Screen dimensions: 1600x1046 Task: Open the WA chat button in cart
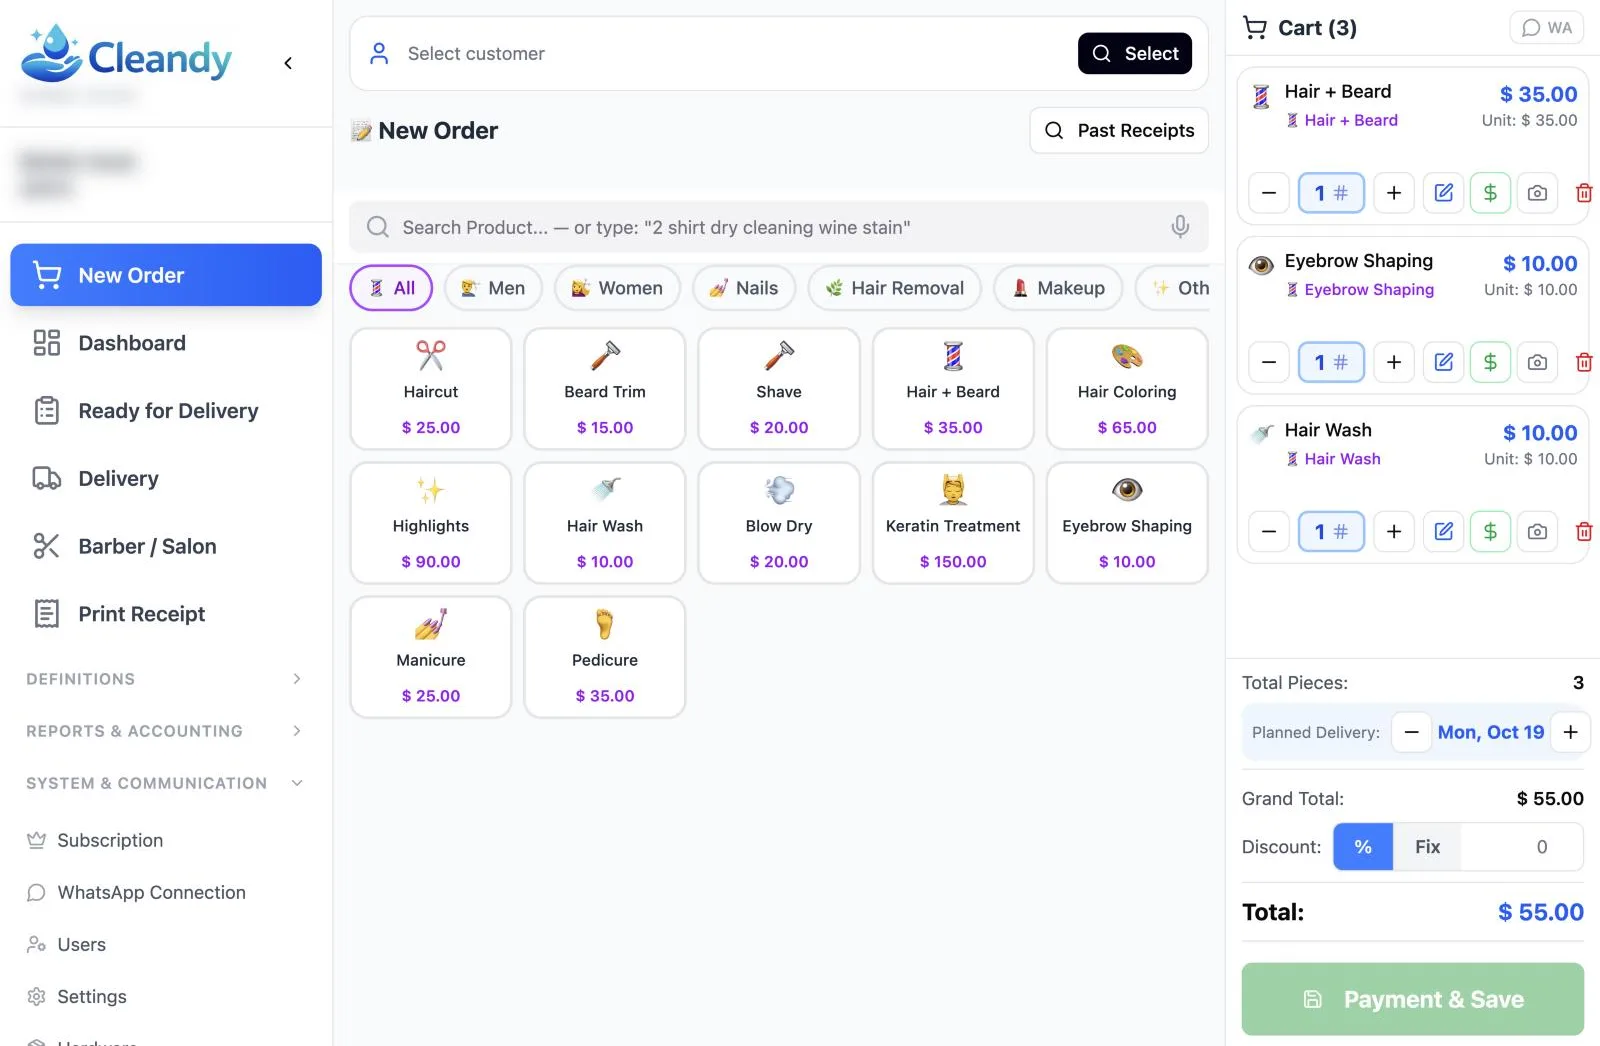1547,28
